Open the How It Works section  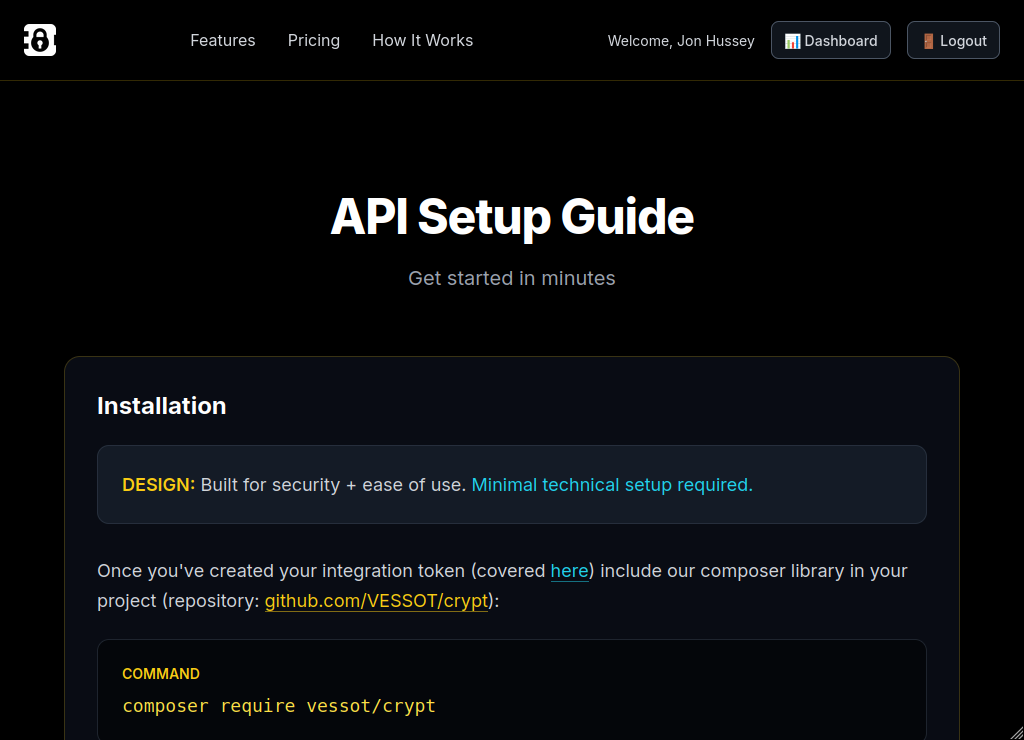(x=422, y=40)
